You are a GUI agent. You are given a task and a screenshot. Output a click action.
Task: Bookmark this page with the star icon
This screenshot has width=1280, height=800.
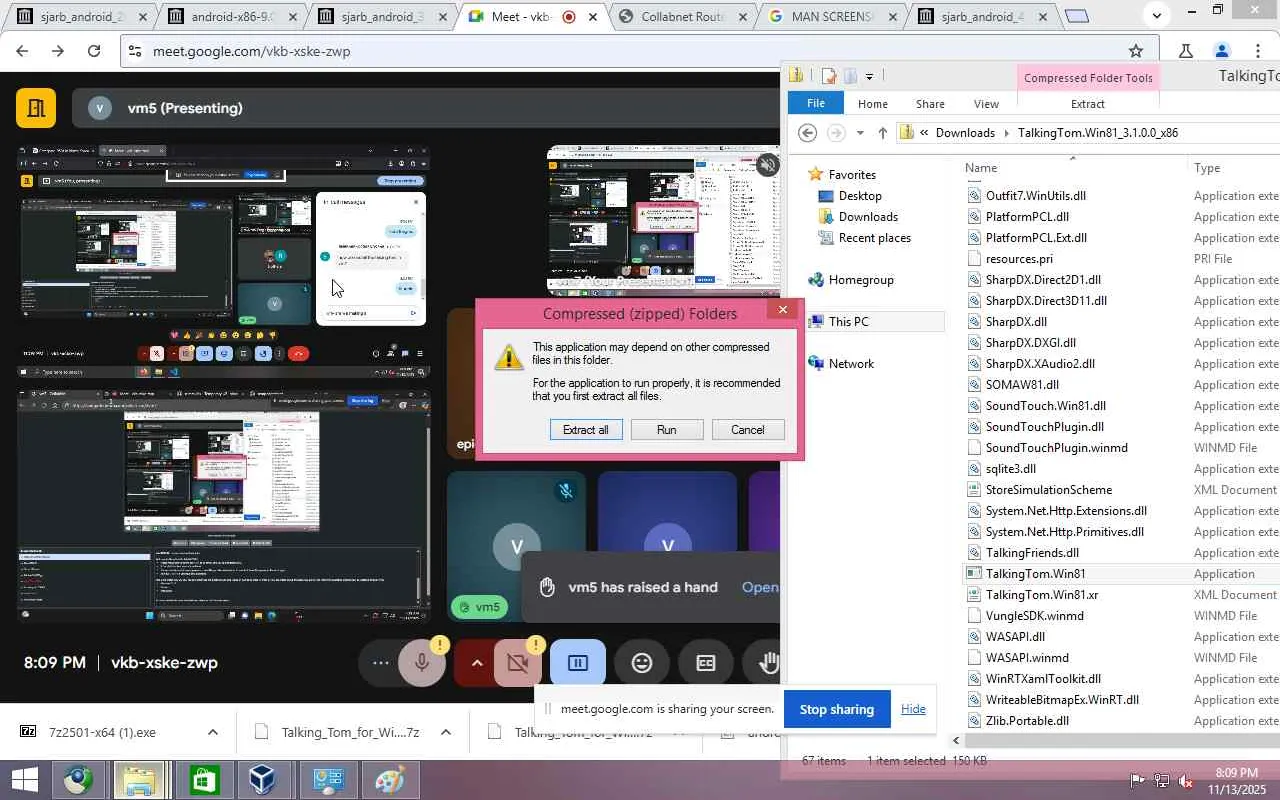point(1136,51)
